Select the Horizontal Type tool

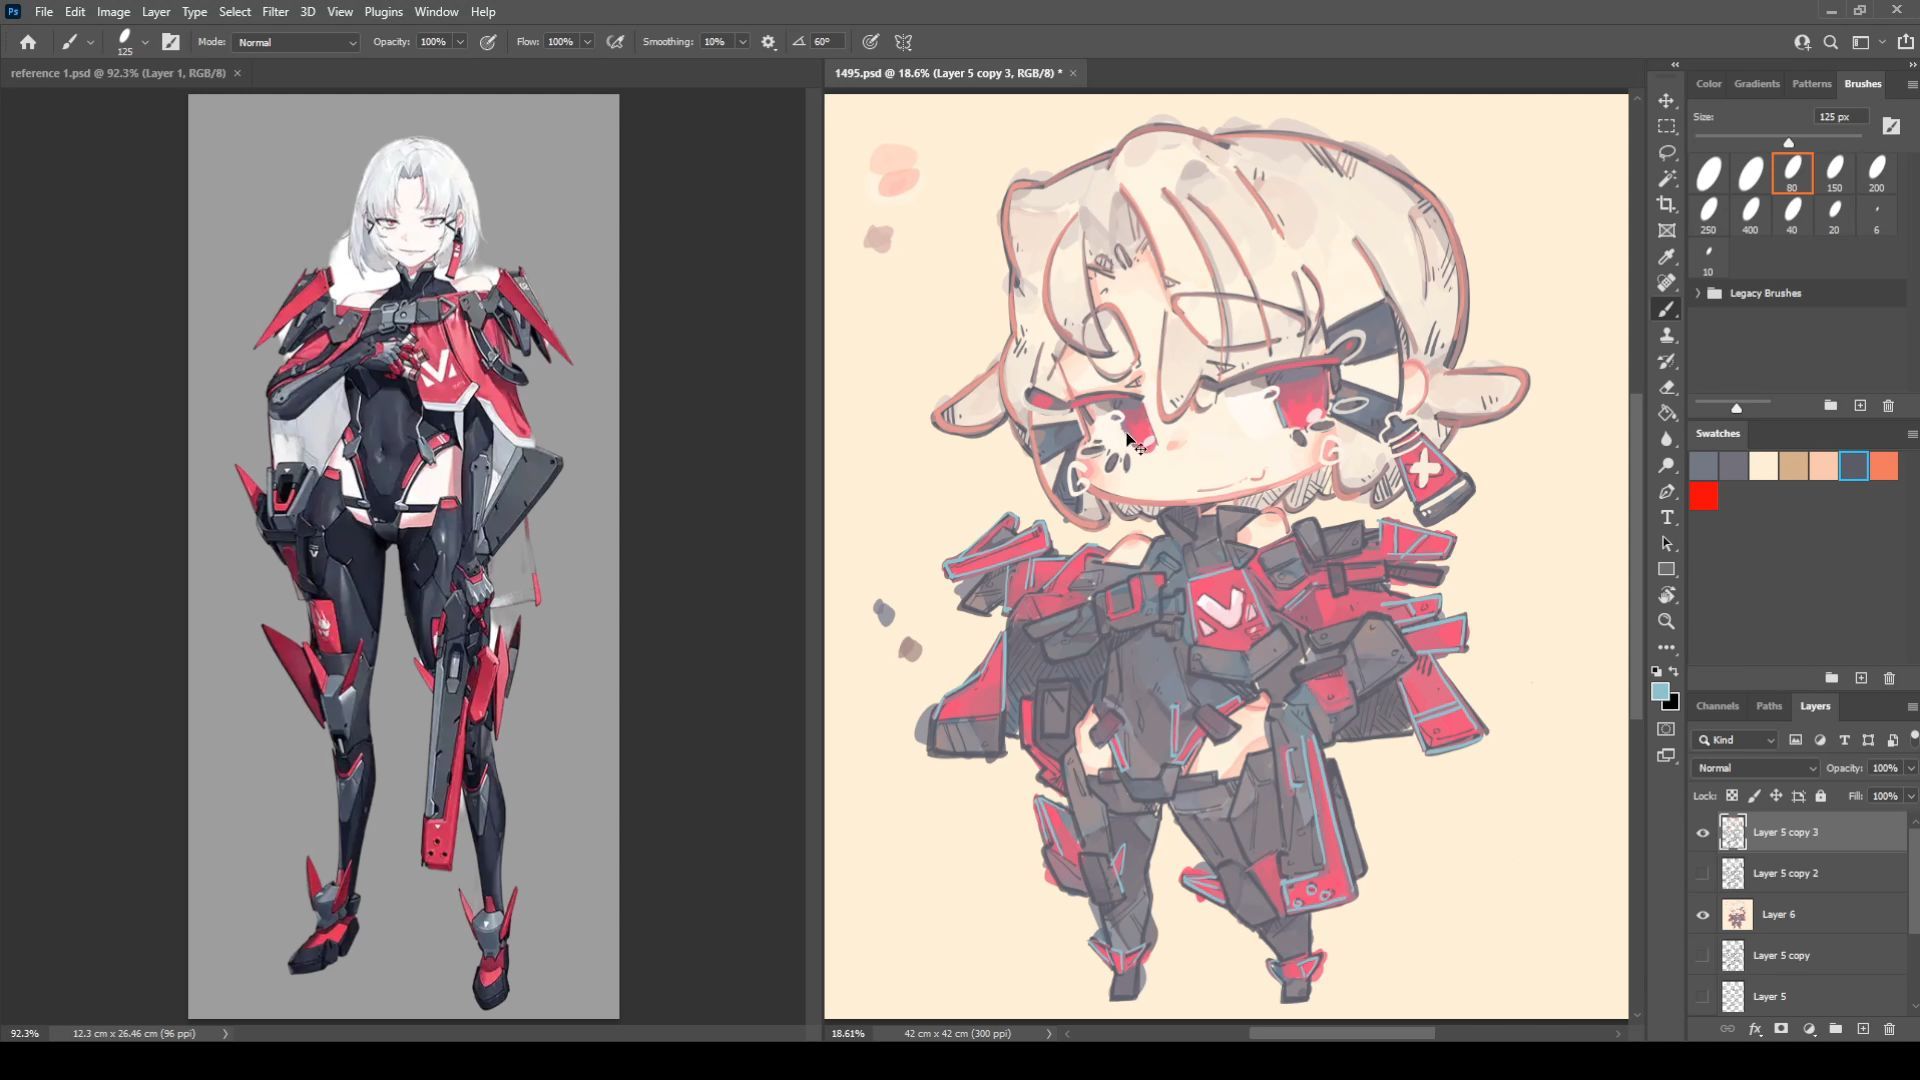pyautogui.click(x=1666, y=518)
